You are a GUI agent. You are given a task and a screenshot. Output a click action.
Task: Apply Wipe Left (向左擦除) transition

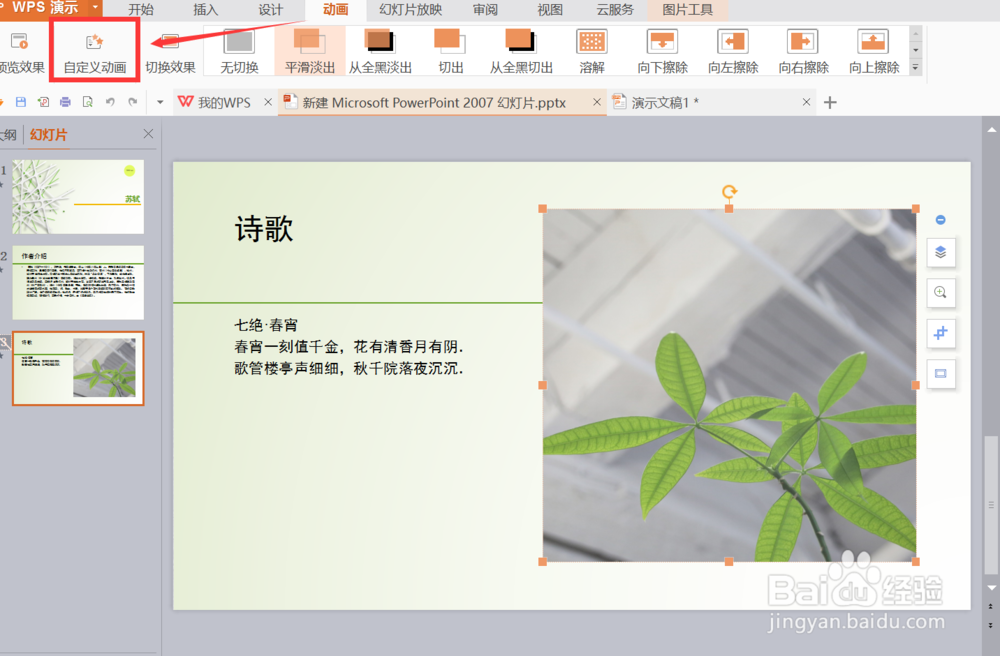(x=733, y=52)
